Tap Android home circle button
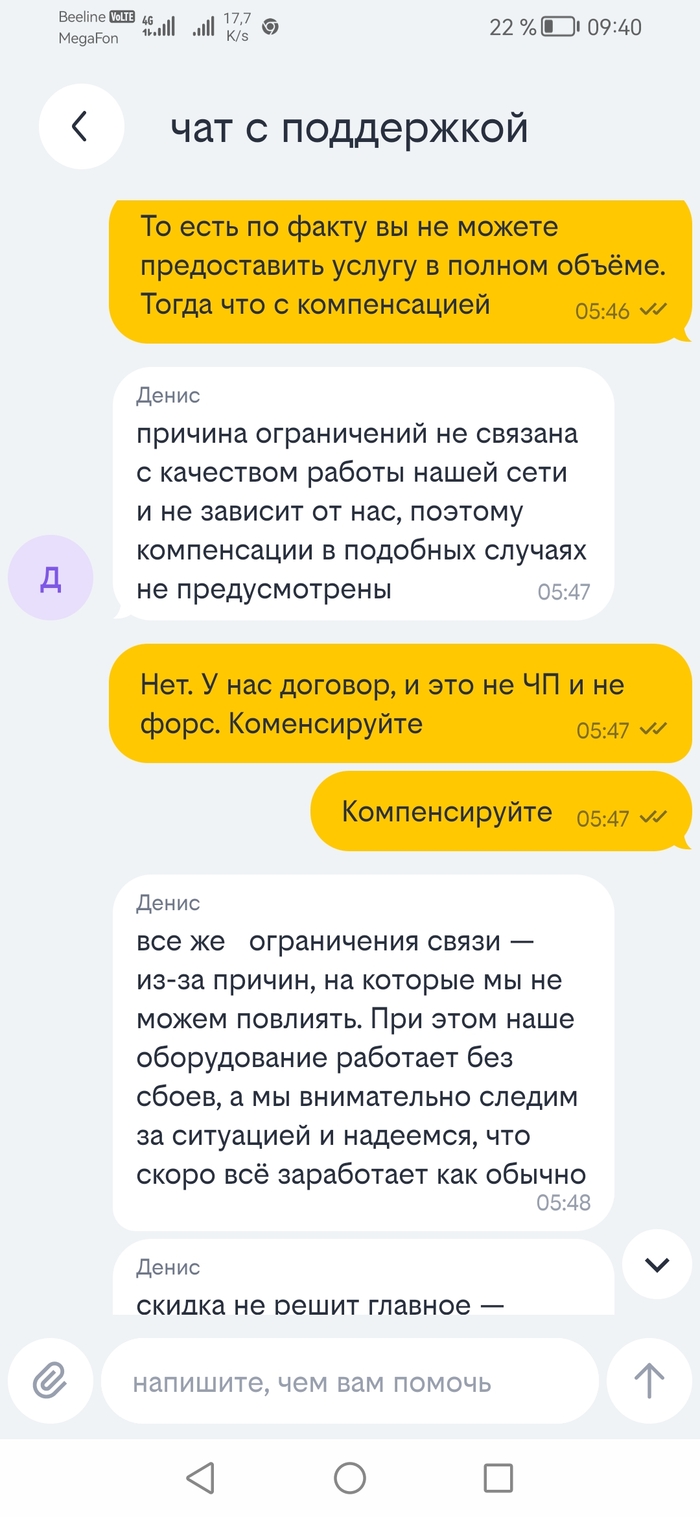700x1517 pixels. 350,1477
